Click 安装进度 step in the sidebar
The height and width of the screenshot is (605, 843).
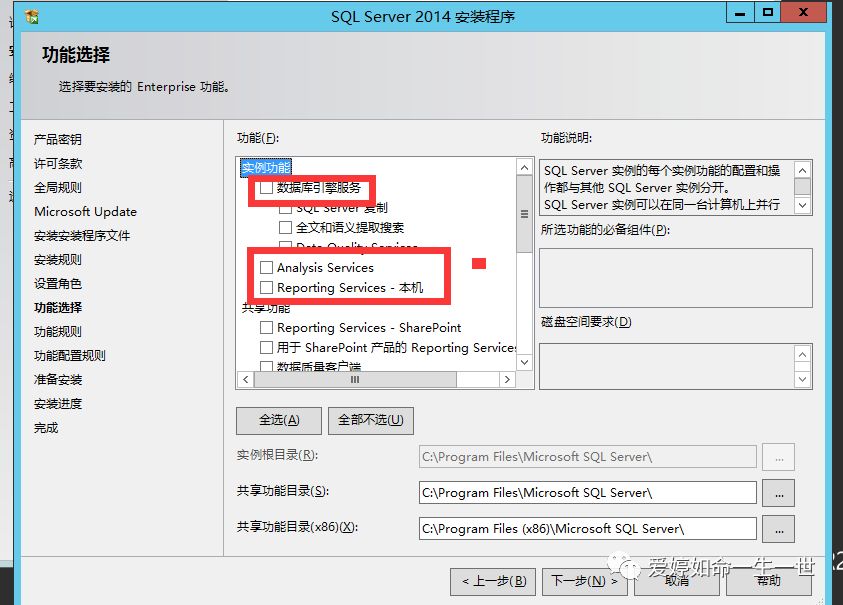(58, 403)
